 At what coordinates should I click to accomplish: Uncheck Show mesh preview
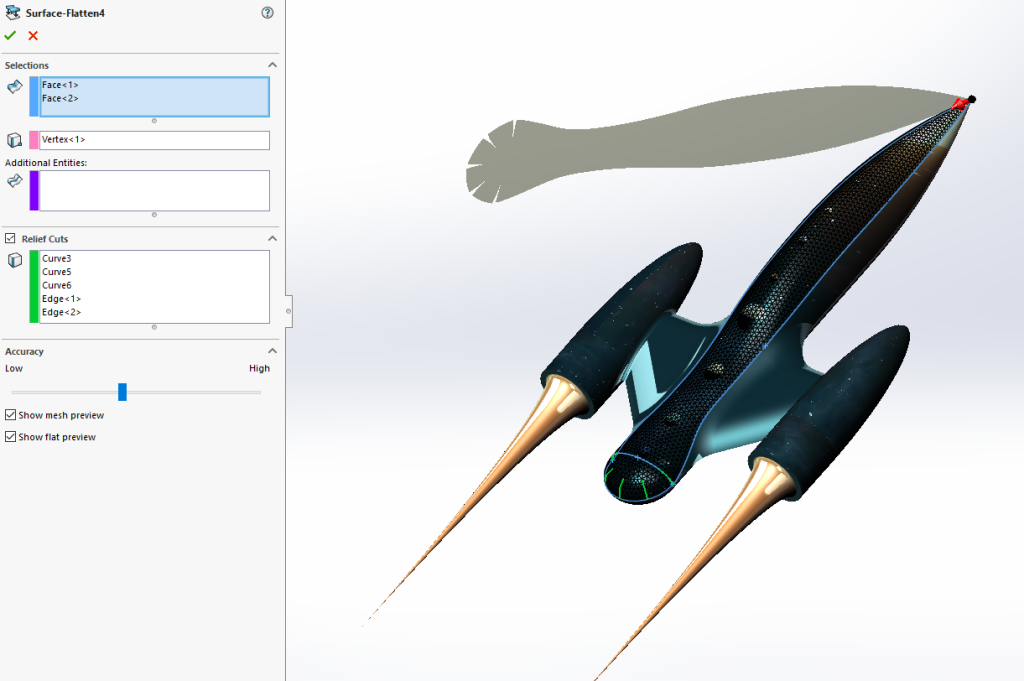coord(11,415)
